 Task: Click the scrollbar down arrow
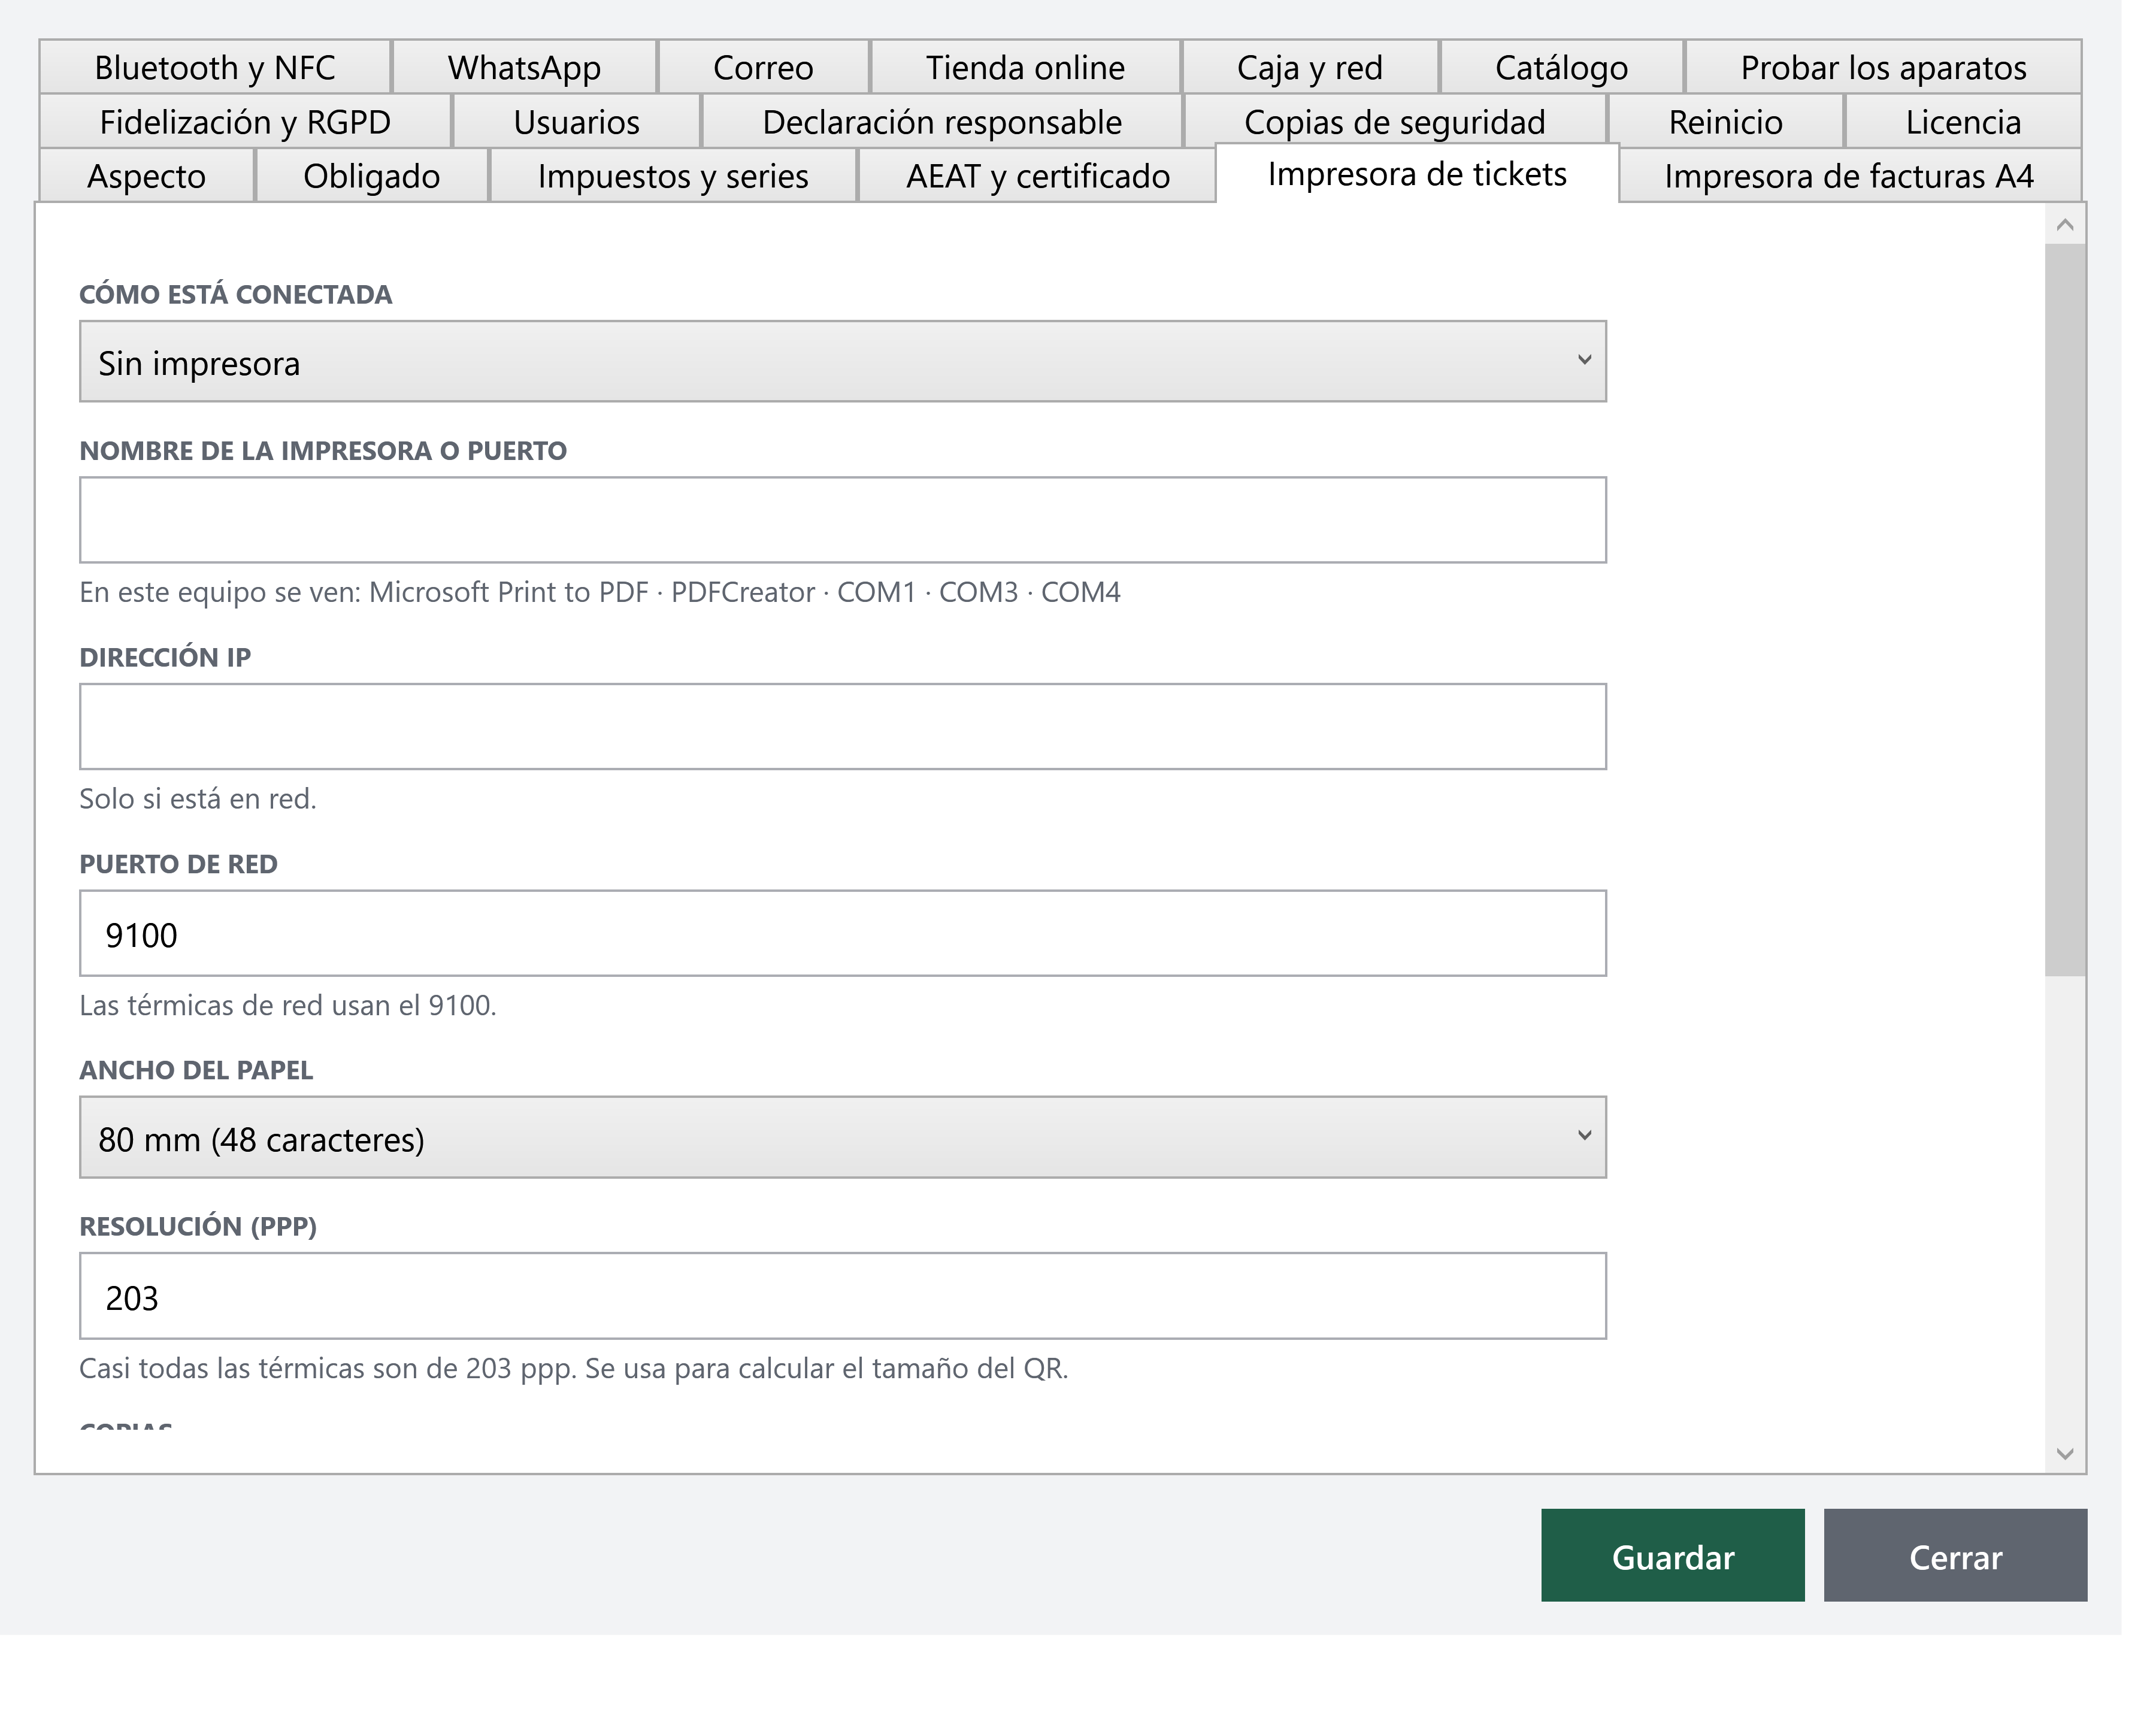(2065, 1453)
